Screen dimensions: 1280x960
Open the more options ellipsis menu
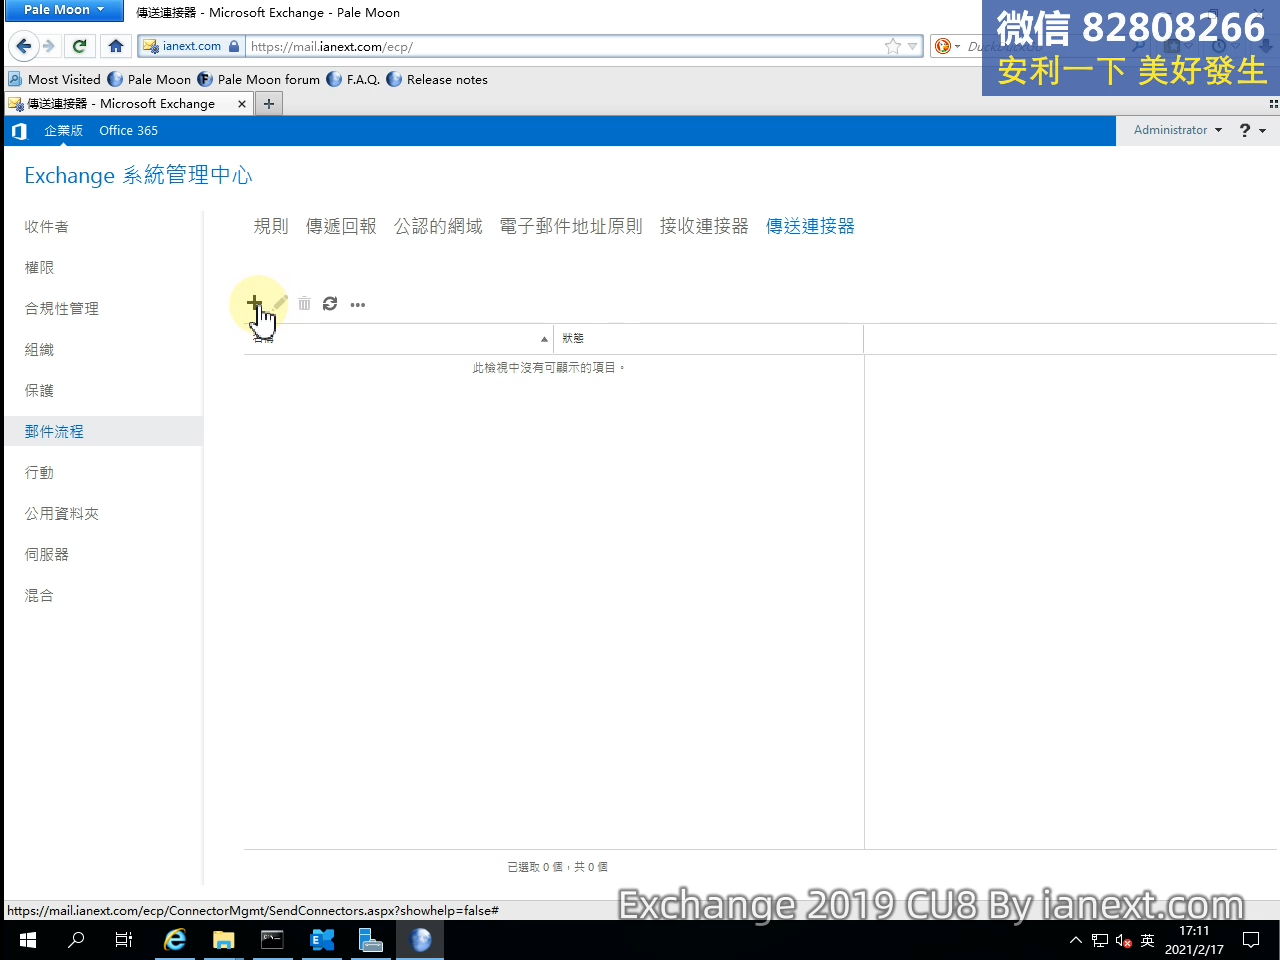pyautogui.click(x=358, y=304)
